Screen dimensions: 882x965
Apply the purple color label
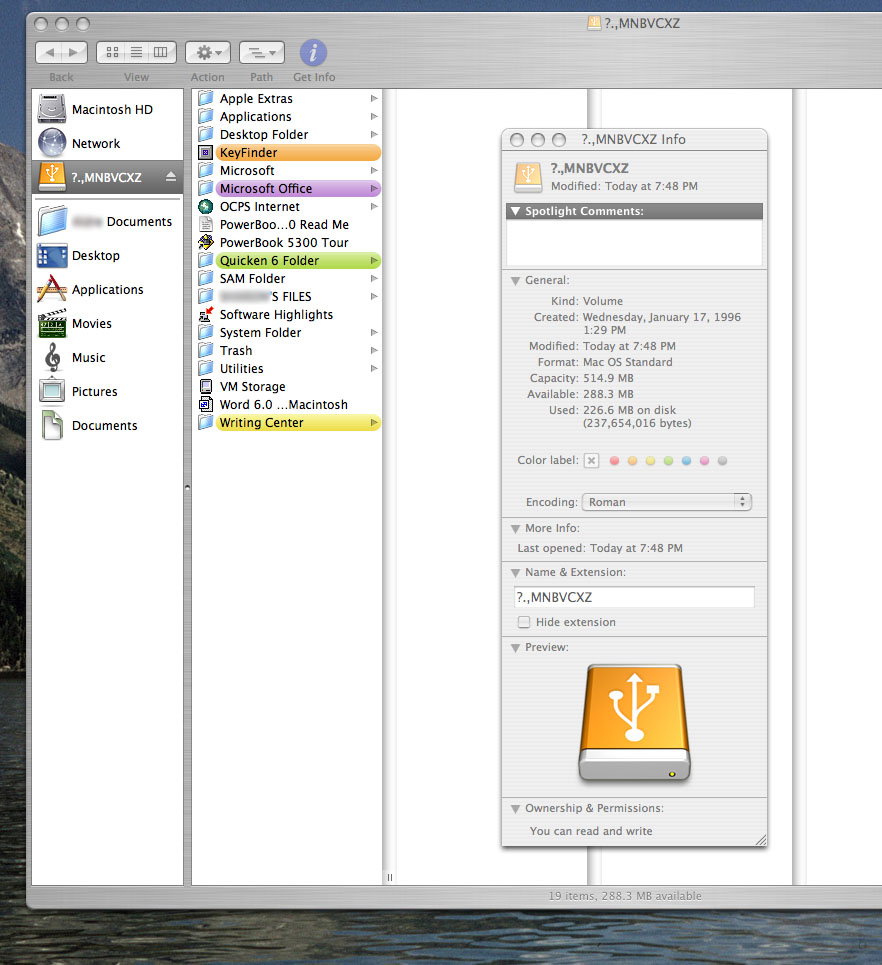(704, 460)
